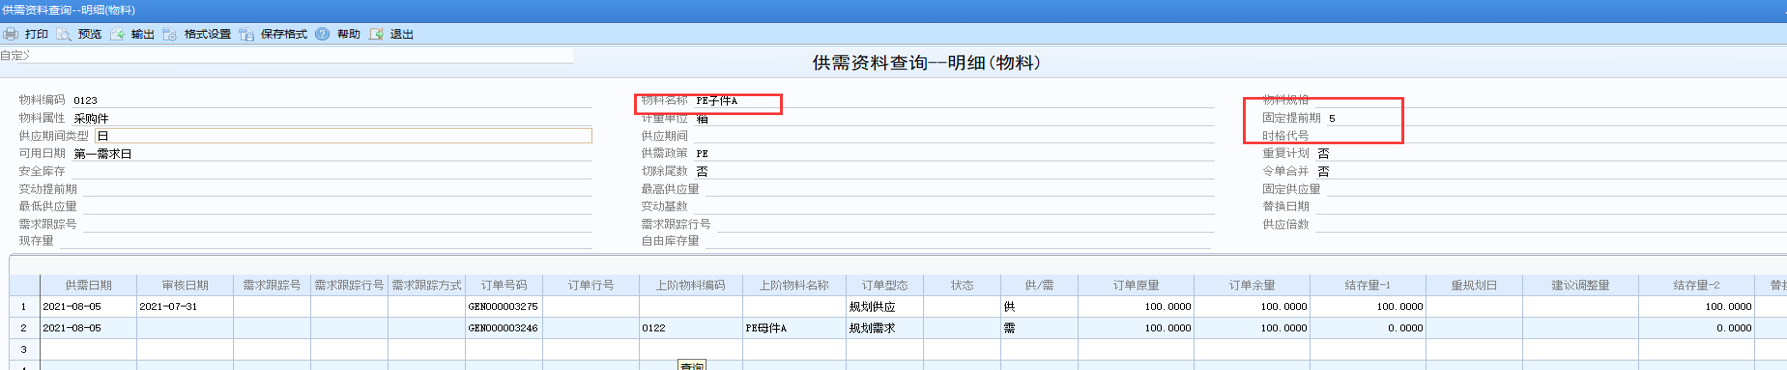This screenshot has width=1787, height=370.
Task: Click parent material code 0122
Action: click(654, 328)
